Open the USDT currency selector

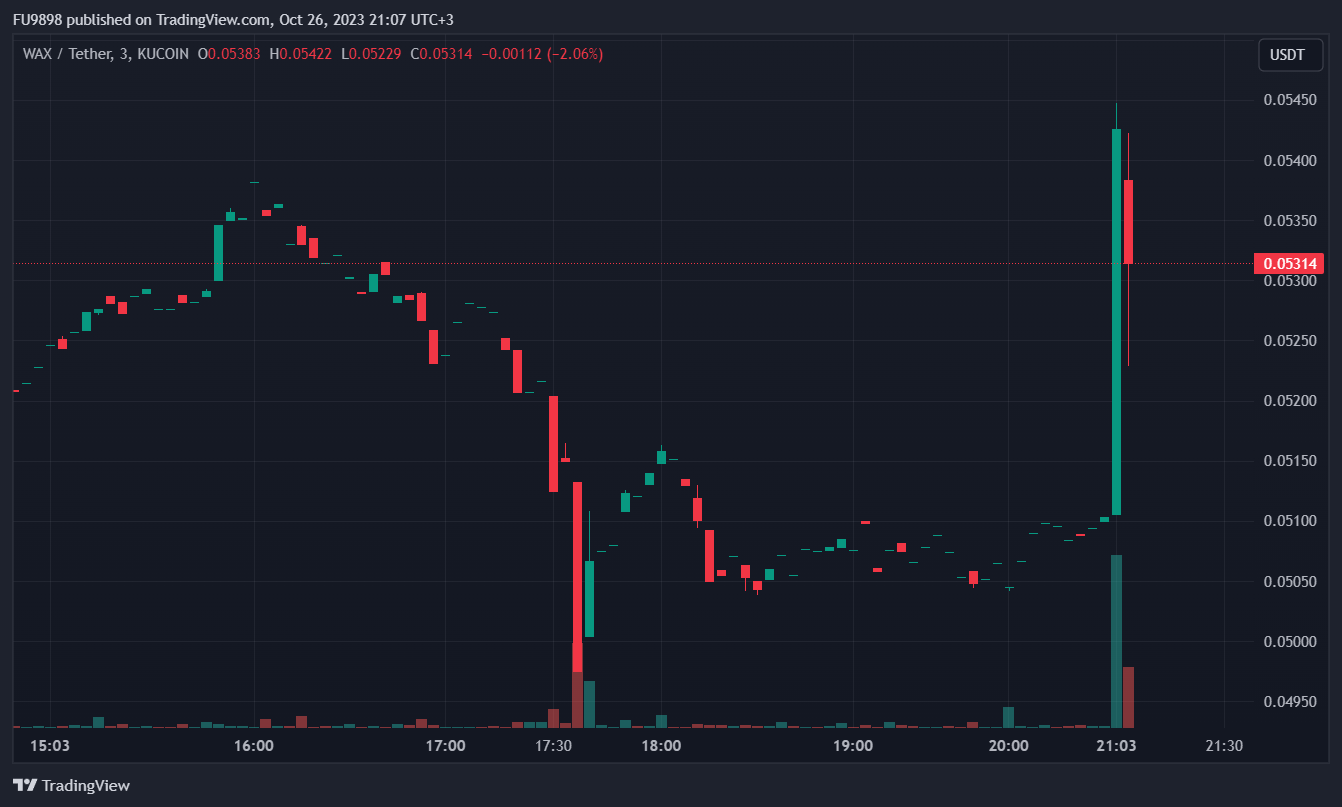[1289, 55]
